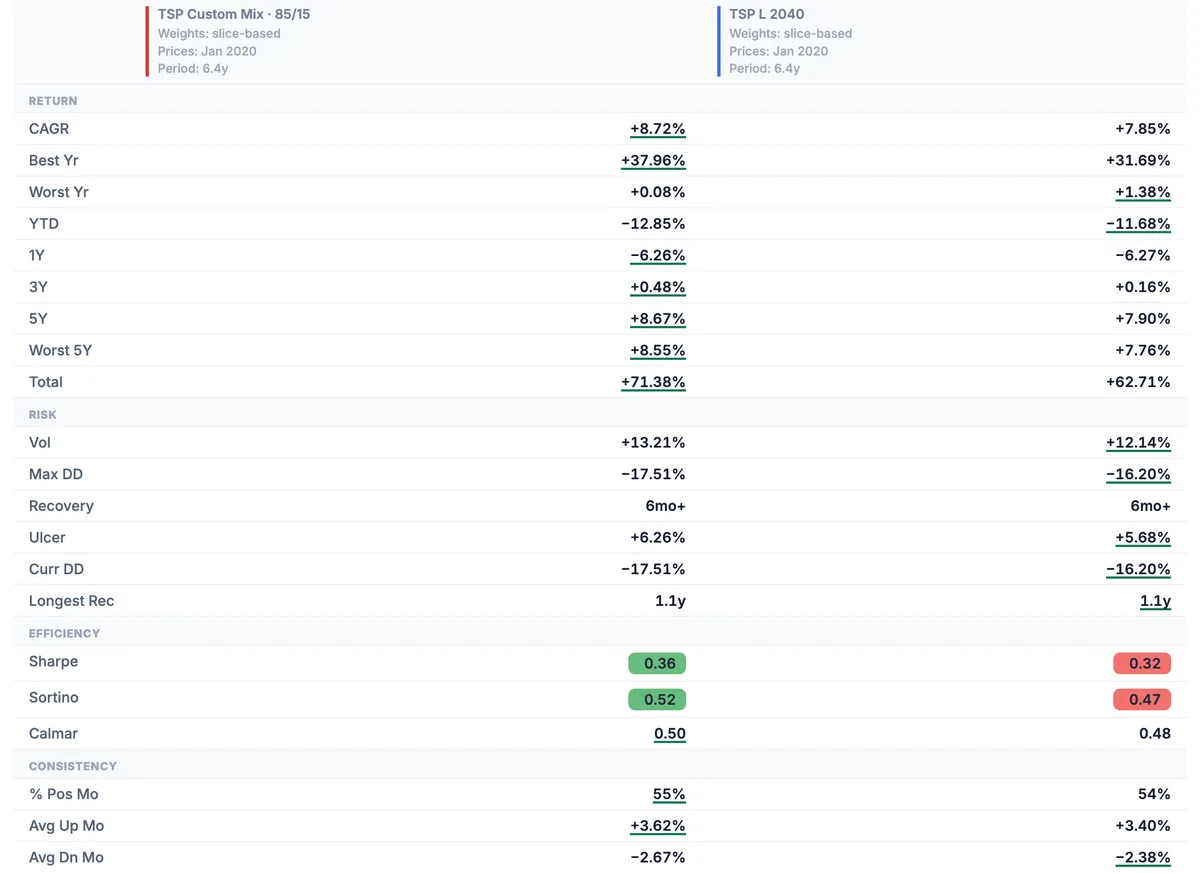Click the RETURN section heading
Viewport: 1200px width, 873px height.
(53, 101)
